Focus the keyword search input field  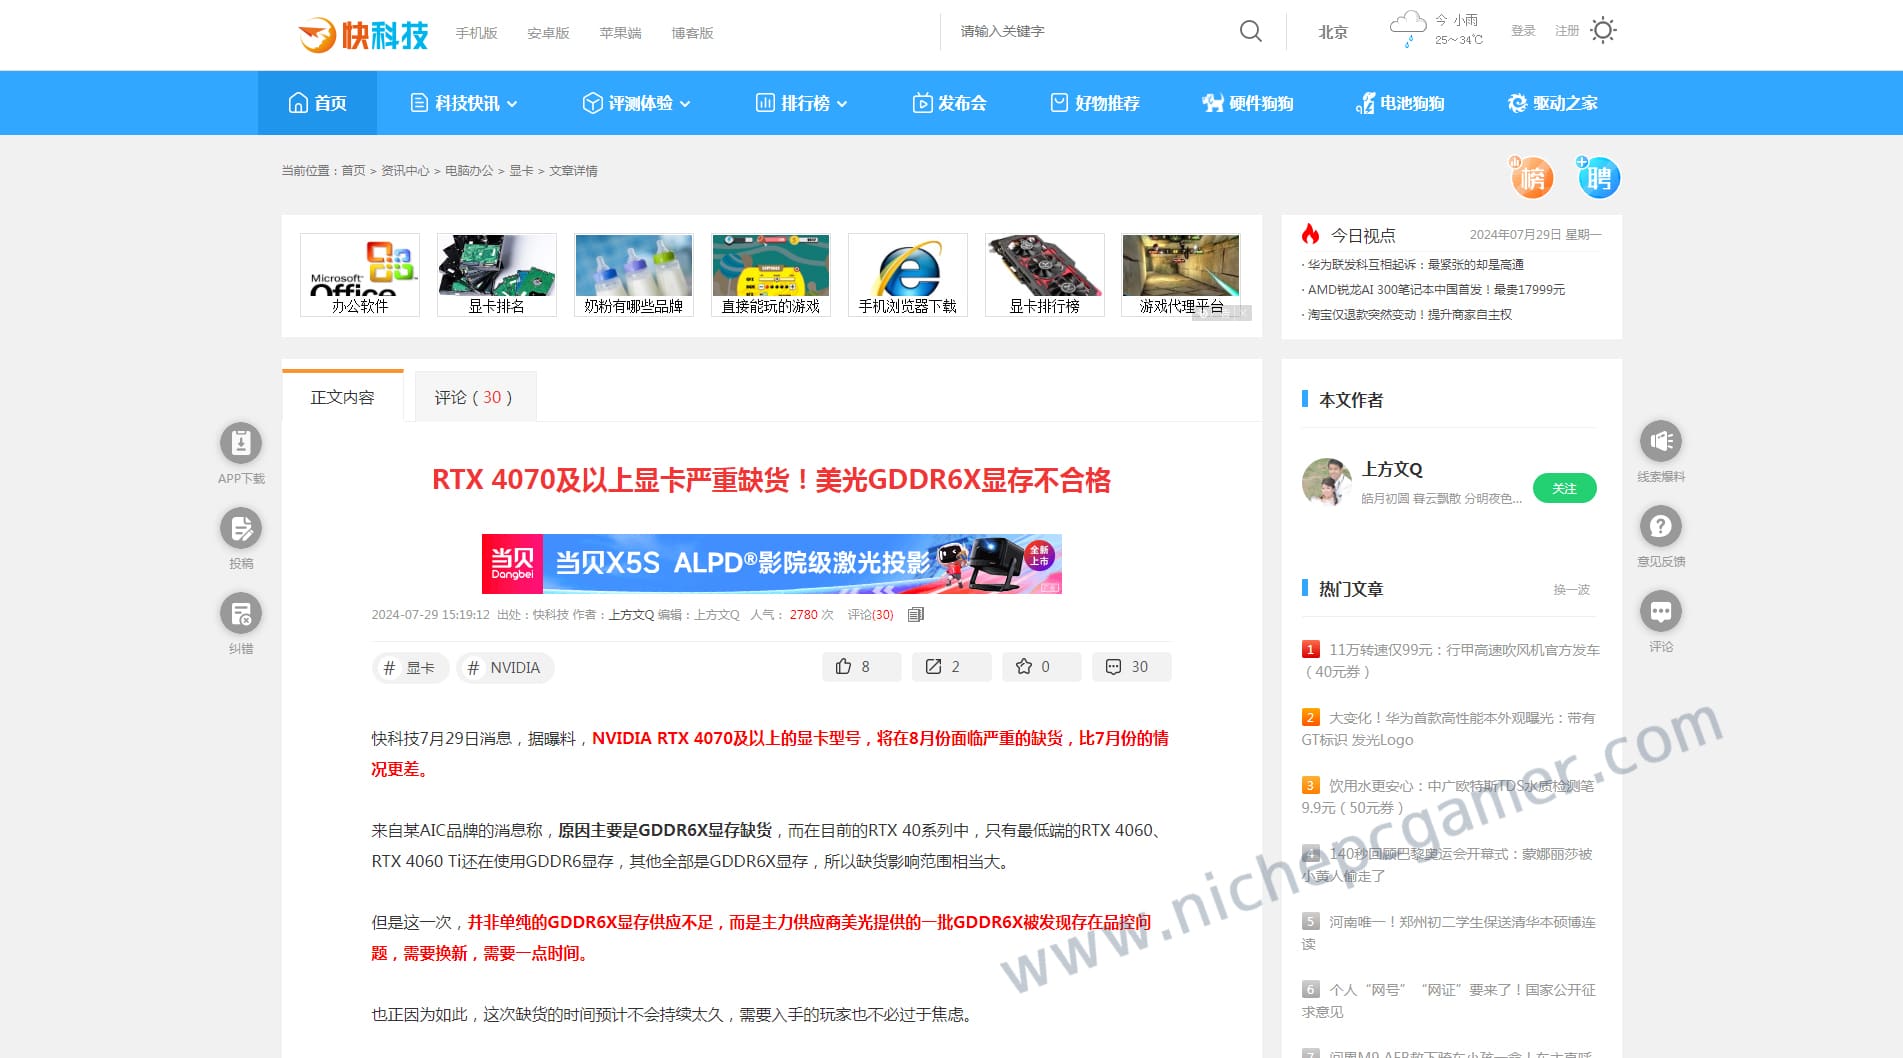1090,31
